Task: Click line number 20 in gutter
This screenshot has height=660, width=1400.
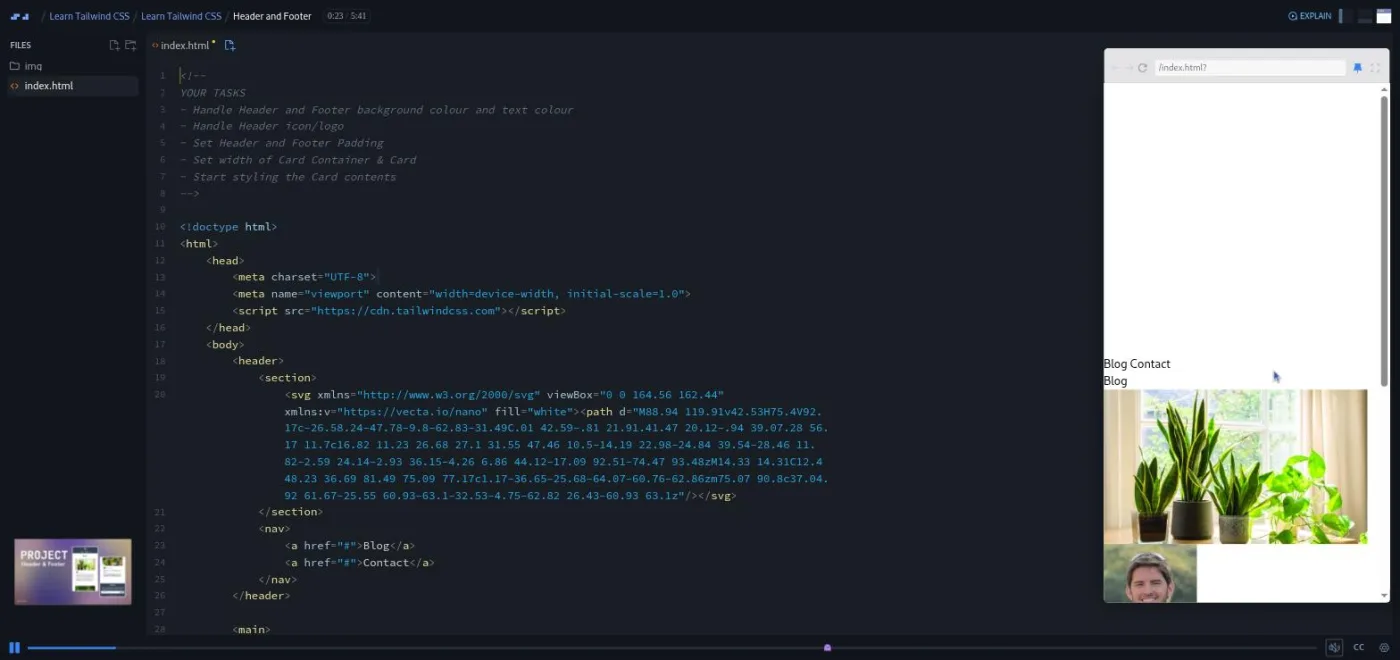Action: [160, 395]
